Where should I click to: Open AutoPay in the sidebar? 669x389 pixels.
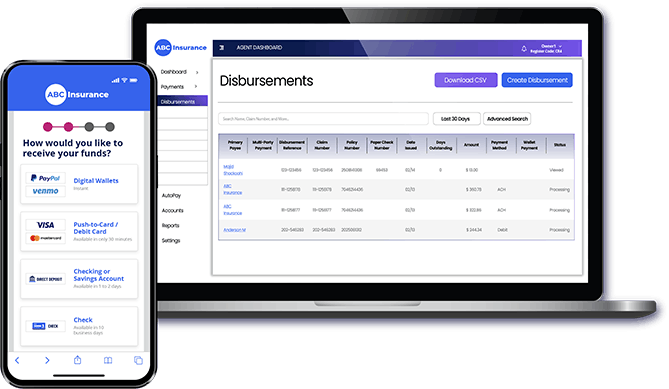tap(171, 195)
